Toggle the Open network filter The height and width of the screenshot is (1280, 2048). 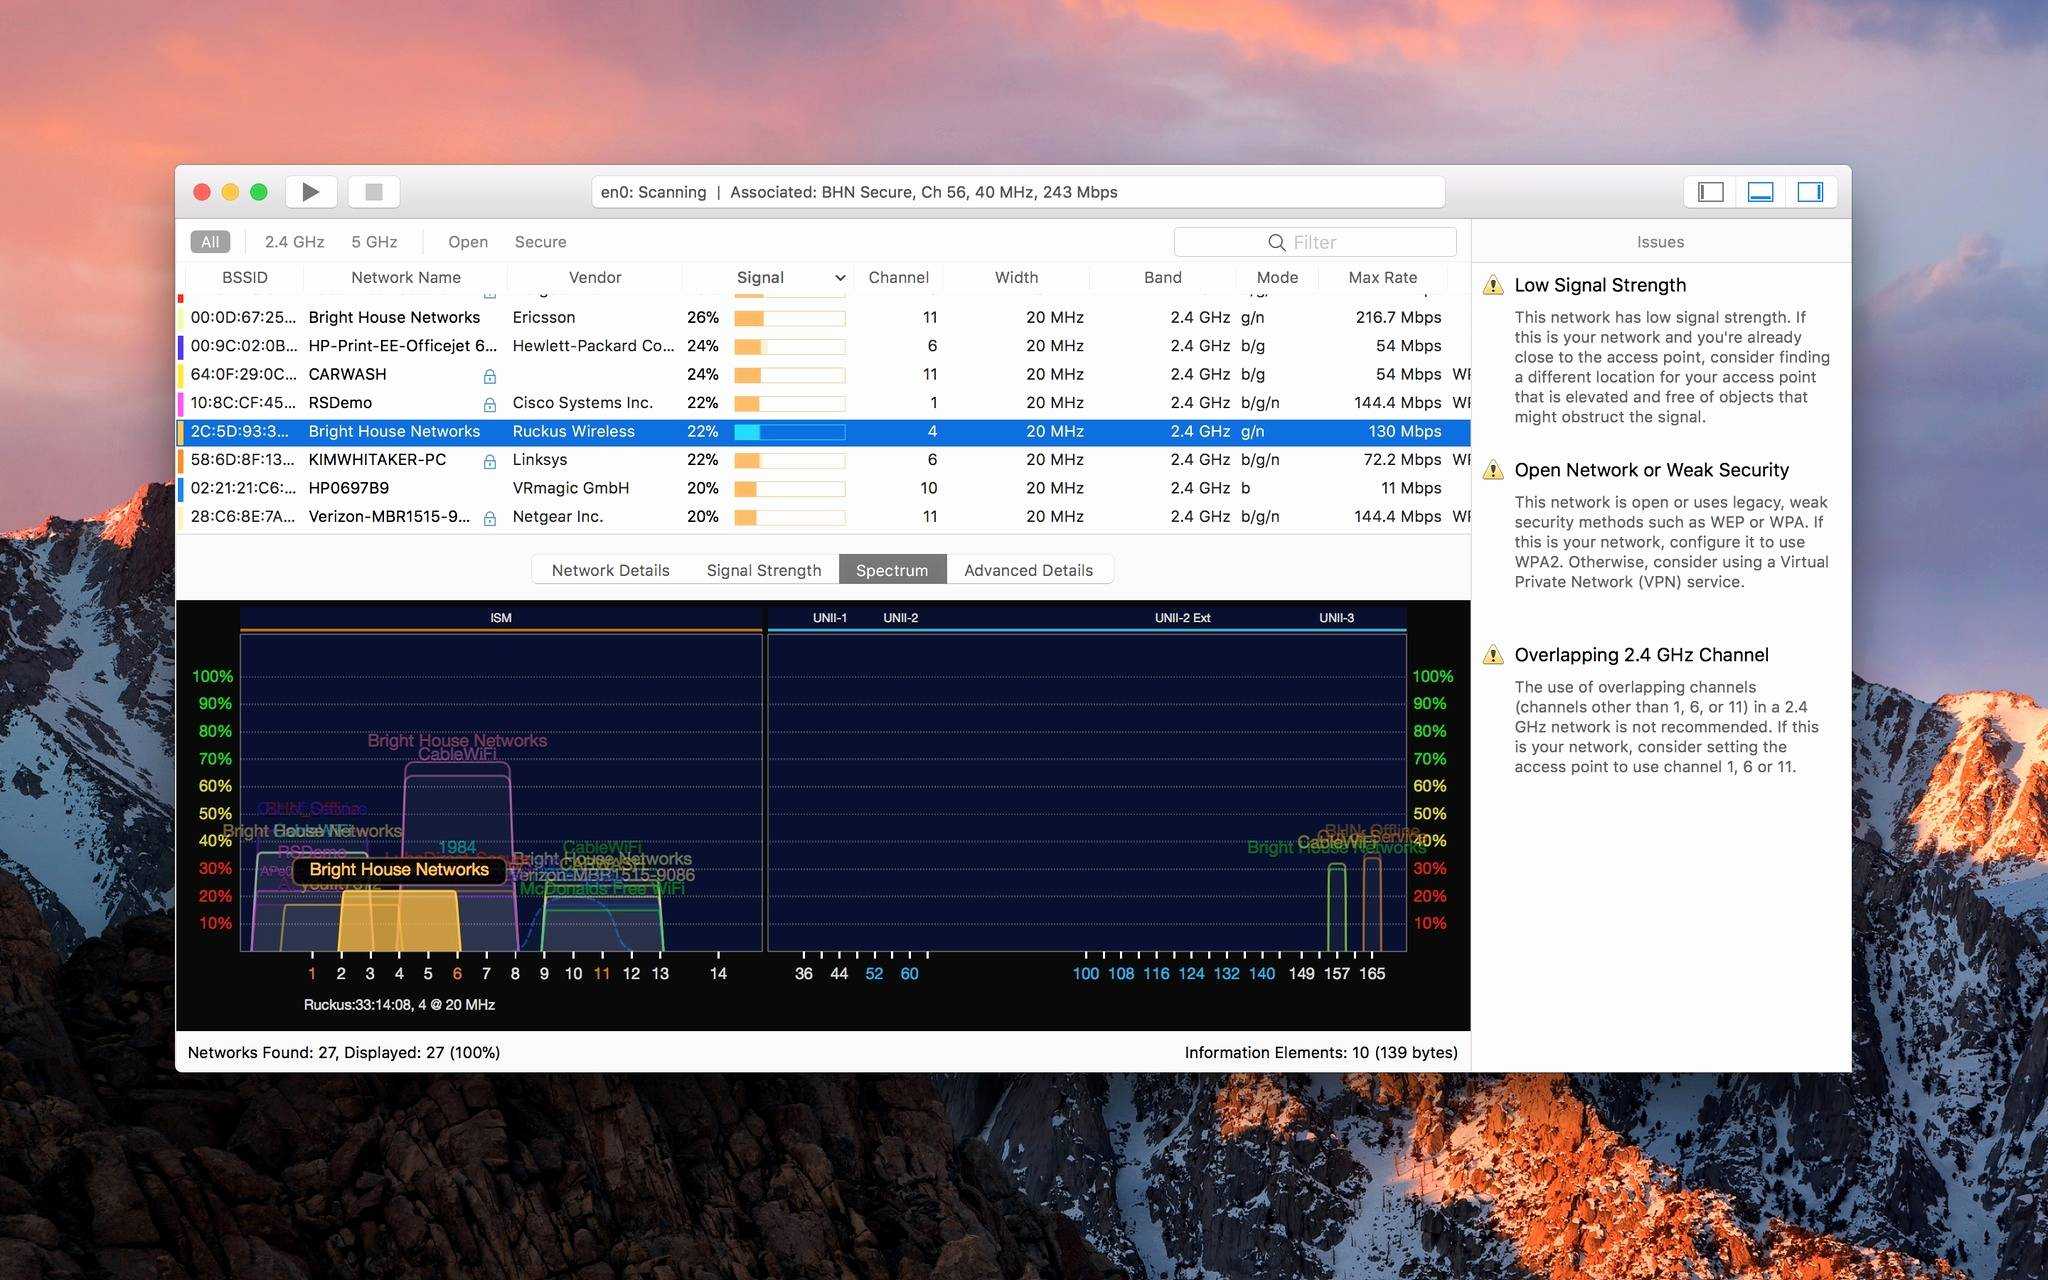tap(469, 240)
